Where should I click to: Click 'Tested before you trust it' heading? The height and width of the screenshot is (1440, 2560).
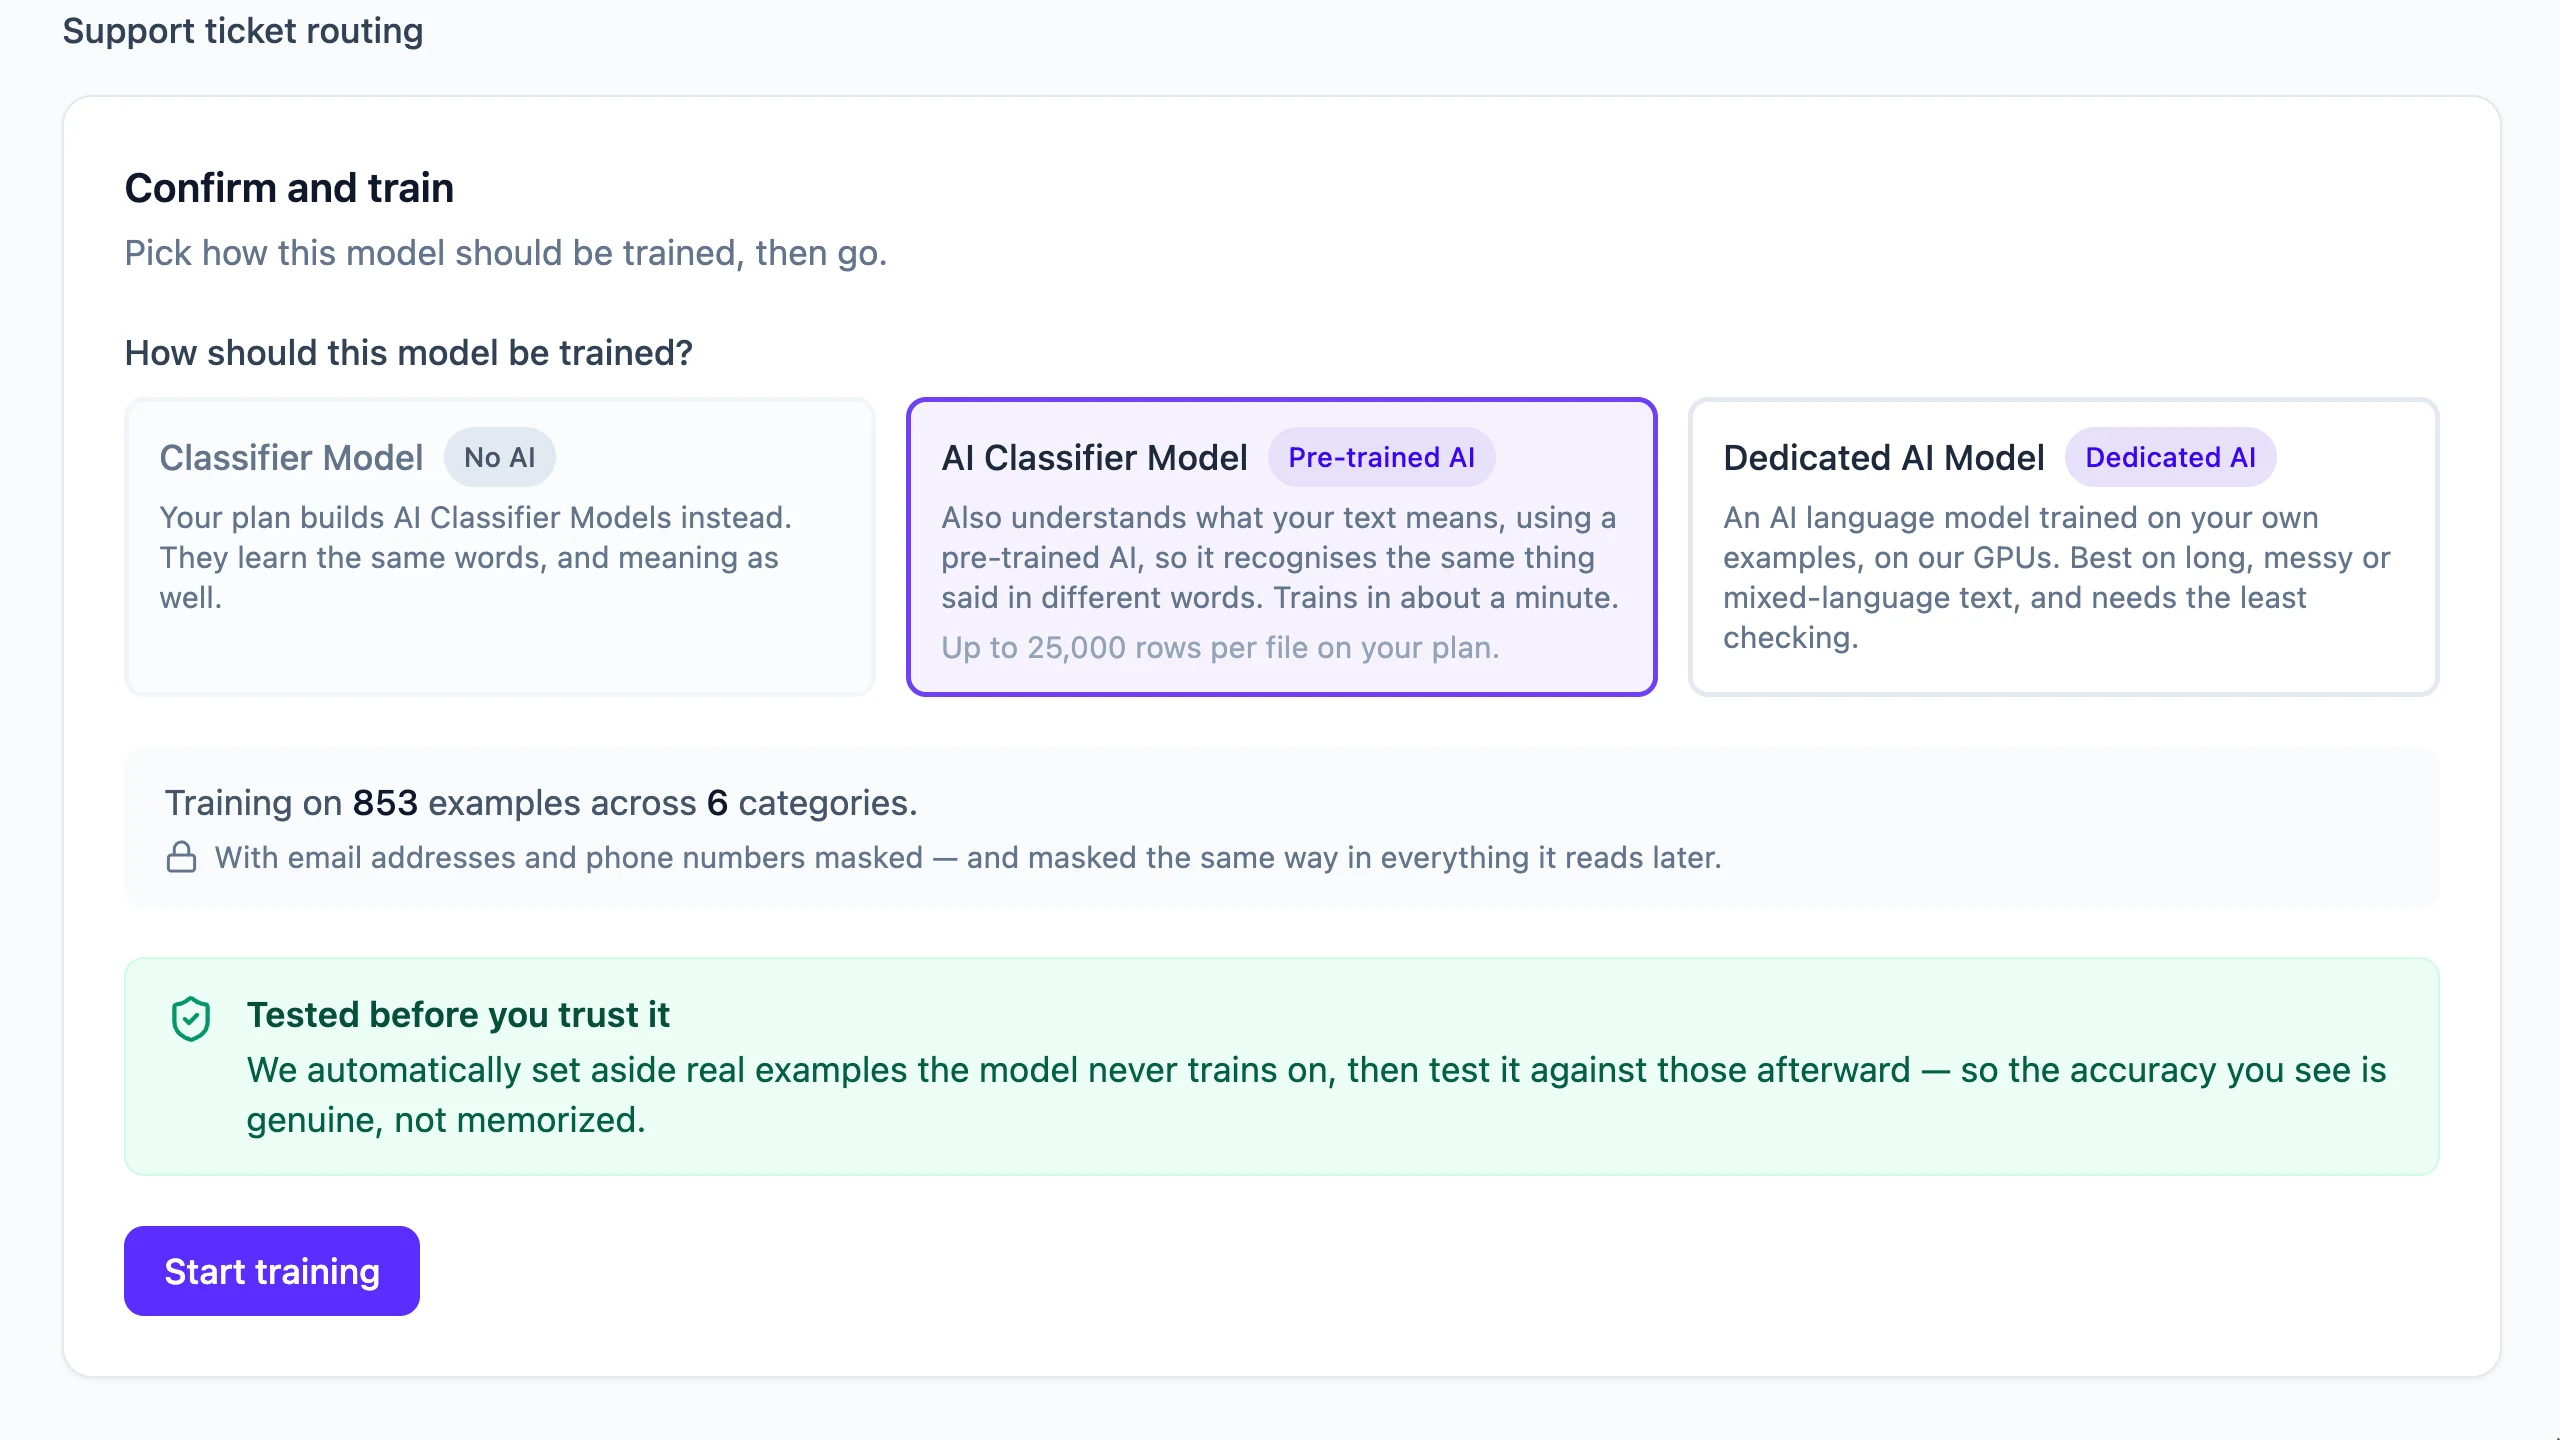458,1015
